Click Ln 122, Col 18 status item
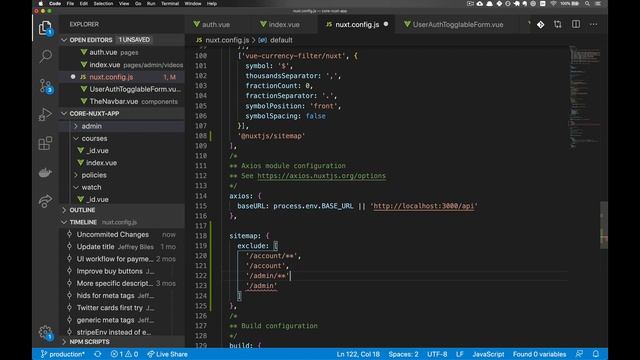640x360 pixels. [x=358, y=354]
